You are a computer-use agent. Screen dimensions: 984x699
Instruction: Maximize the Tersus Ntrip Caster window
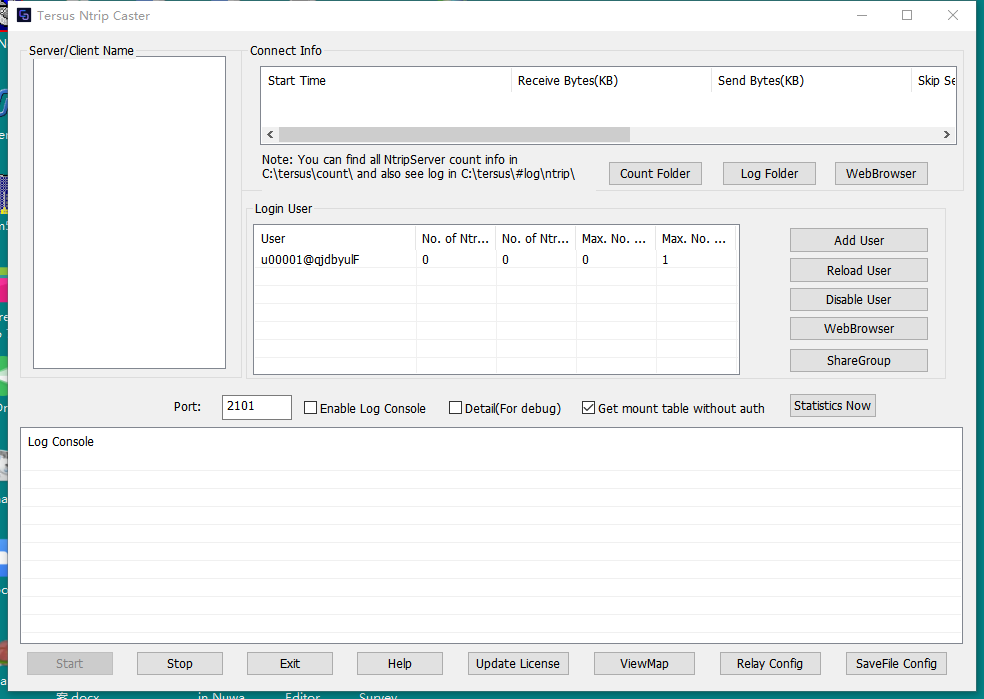(x=907, y=15)
